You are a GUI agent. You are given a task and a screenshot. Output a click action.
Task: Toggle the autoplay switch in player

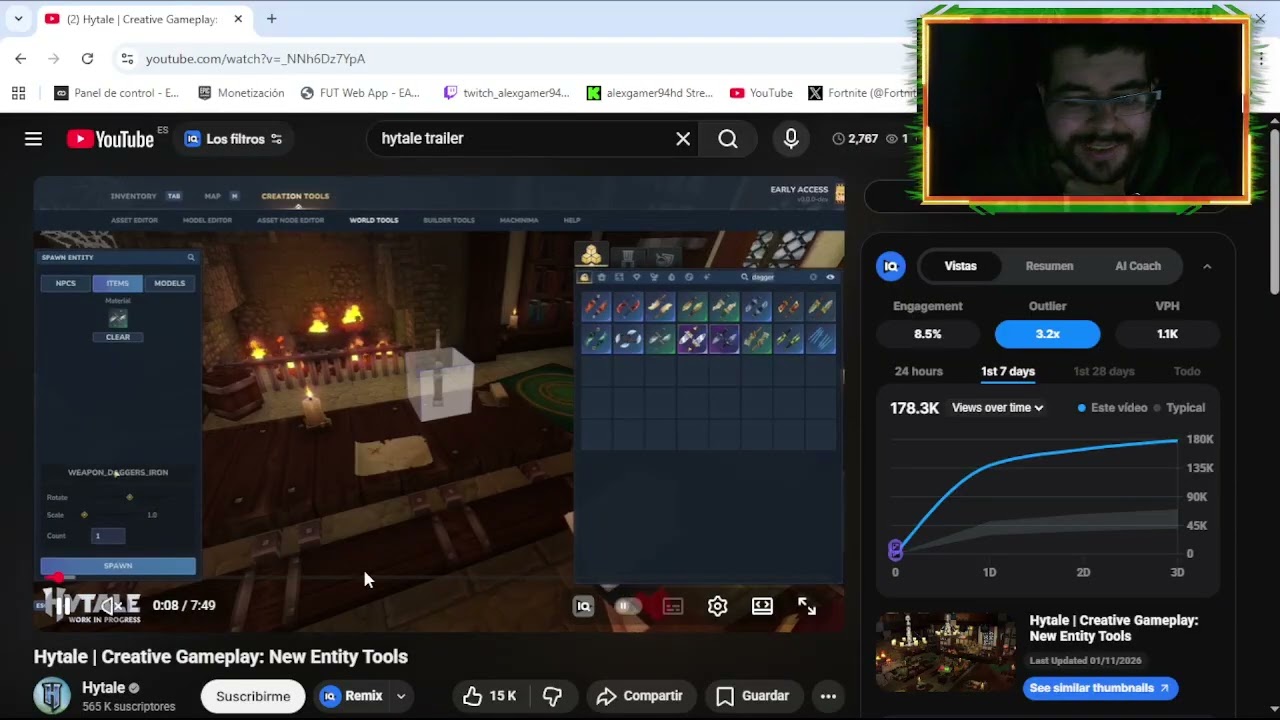(628, 606)
